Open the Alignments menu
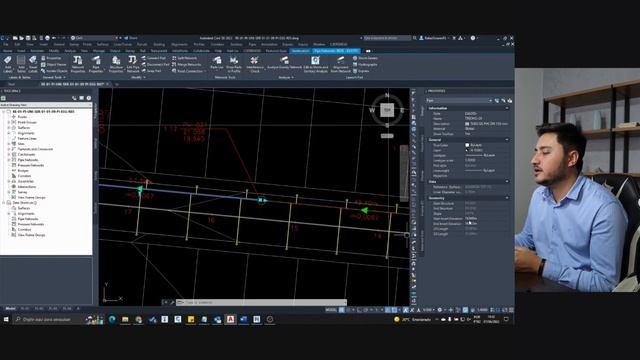 click(x=179, y=44)
